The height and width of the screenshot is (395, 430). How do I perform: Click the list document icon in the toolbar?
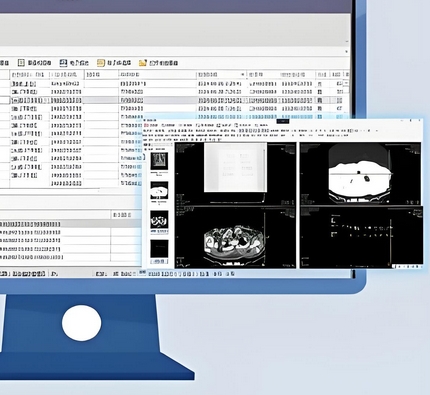(x=21, y=63)
